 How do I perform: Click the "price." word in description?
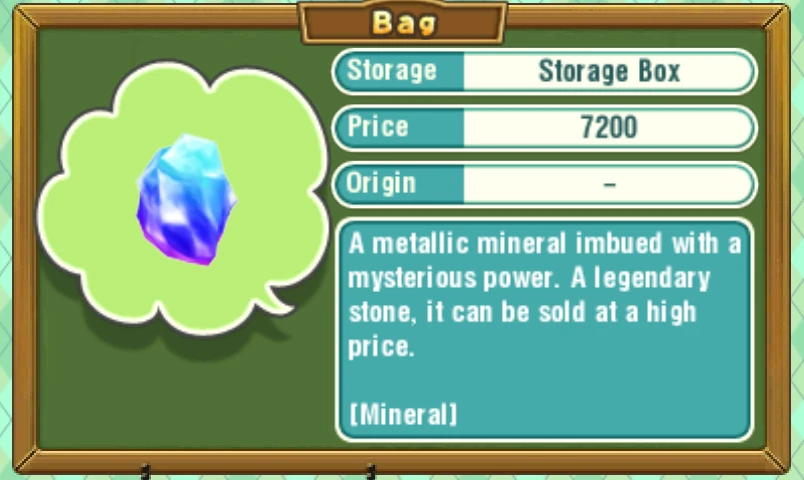[x=380, y=347]
